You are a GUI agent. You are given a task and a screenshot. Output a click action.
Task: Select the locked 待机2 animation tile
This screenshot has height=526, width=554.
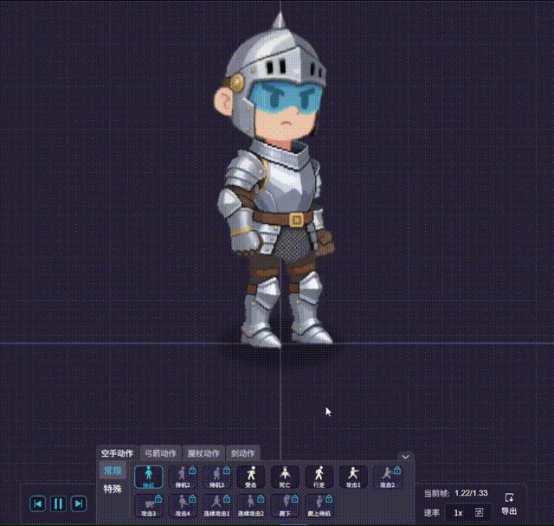coord(183,477)
